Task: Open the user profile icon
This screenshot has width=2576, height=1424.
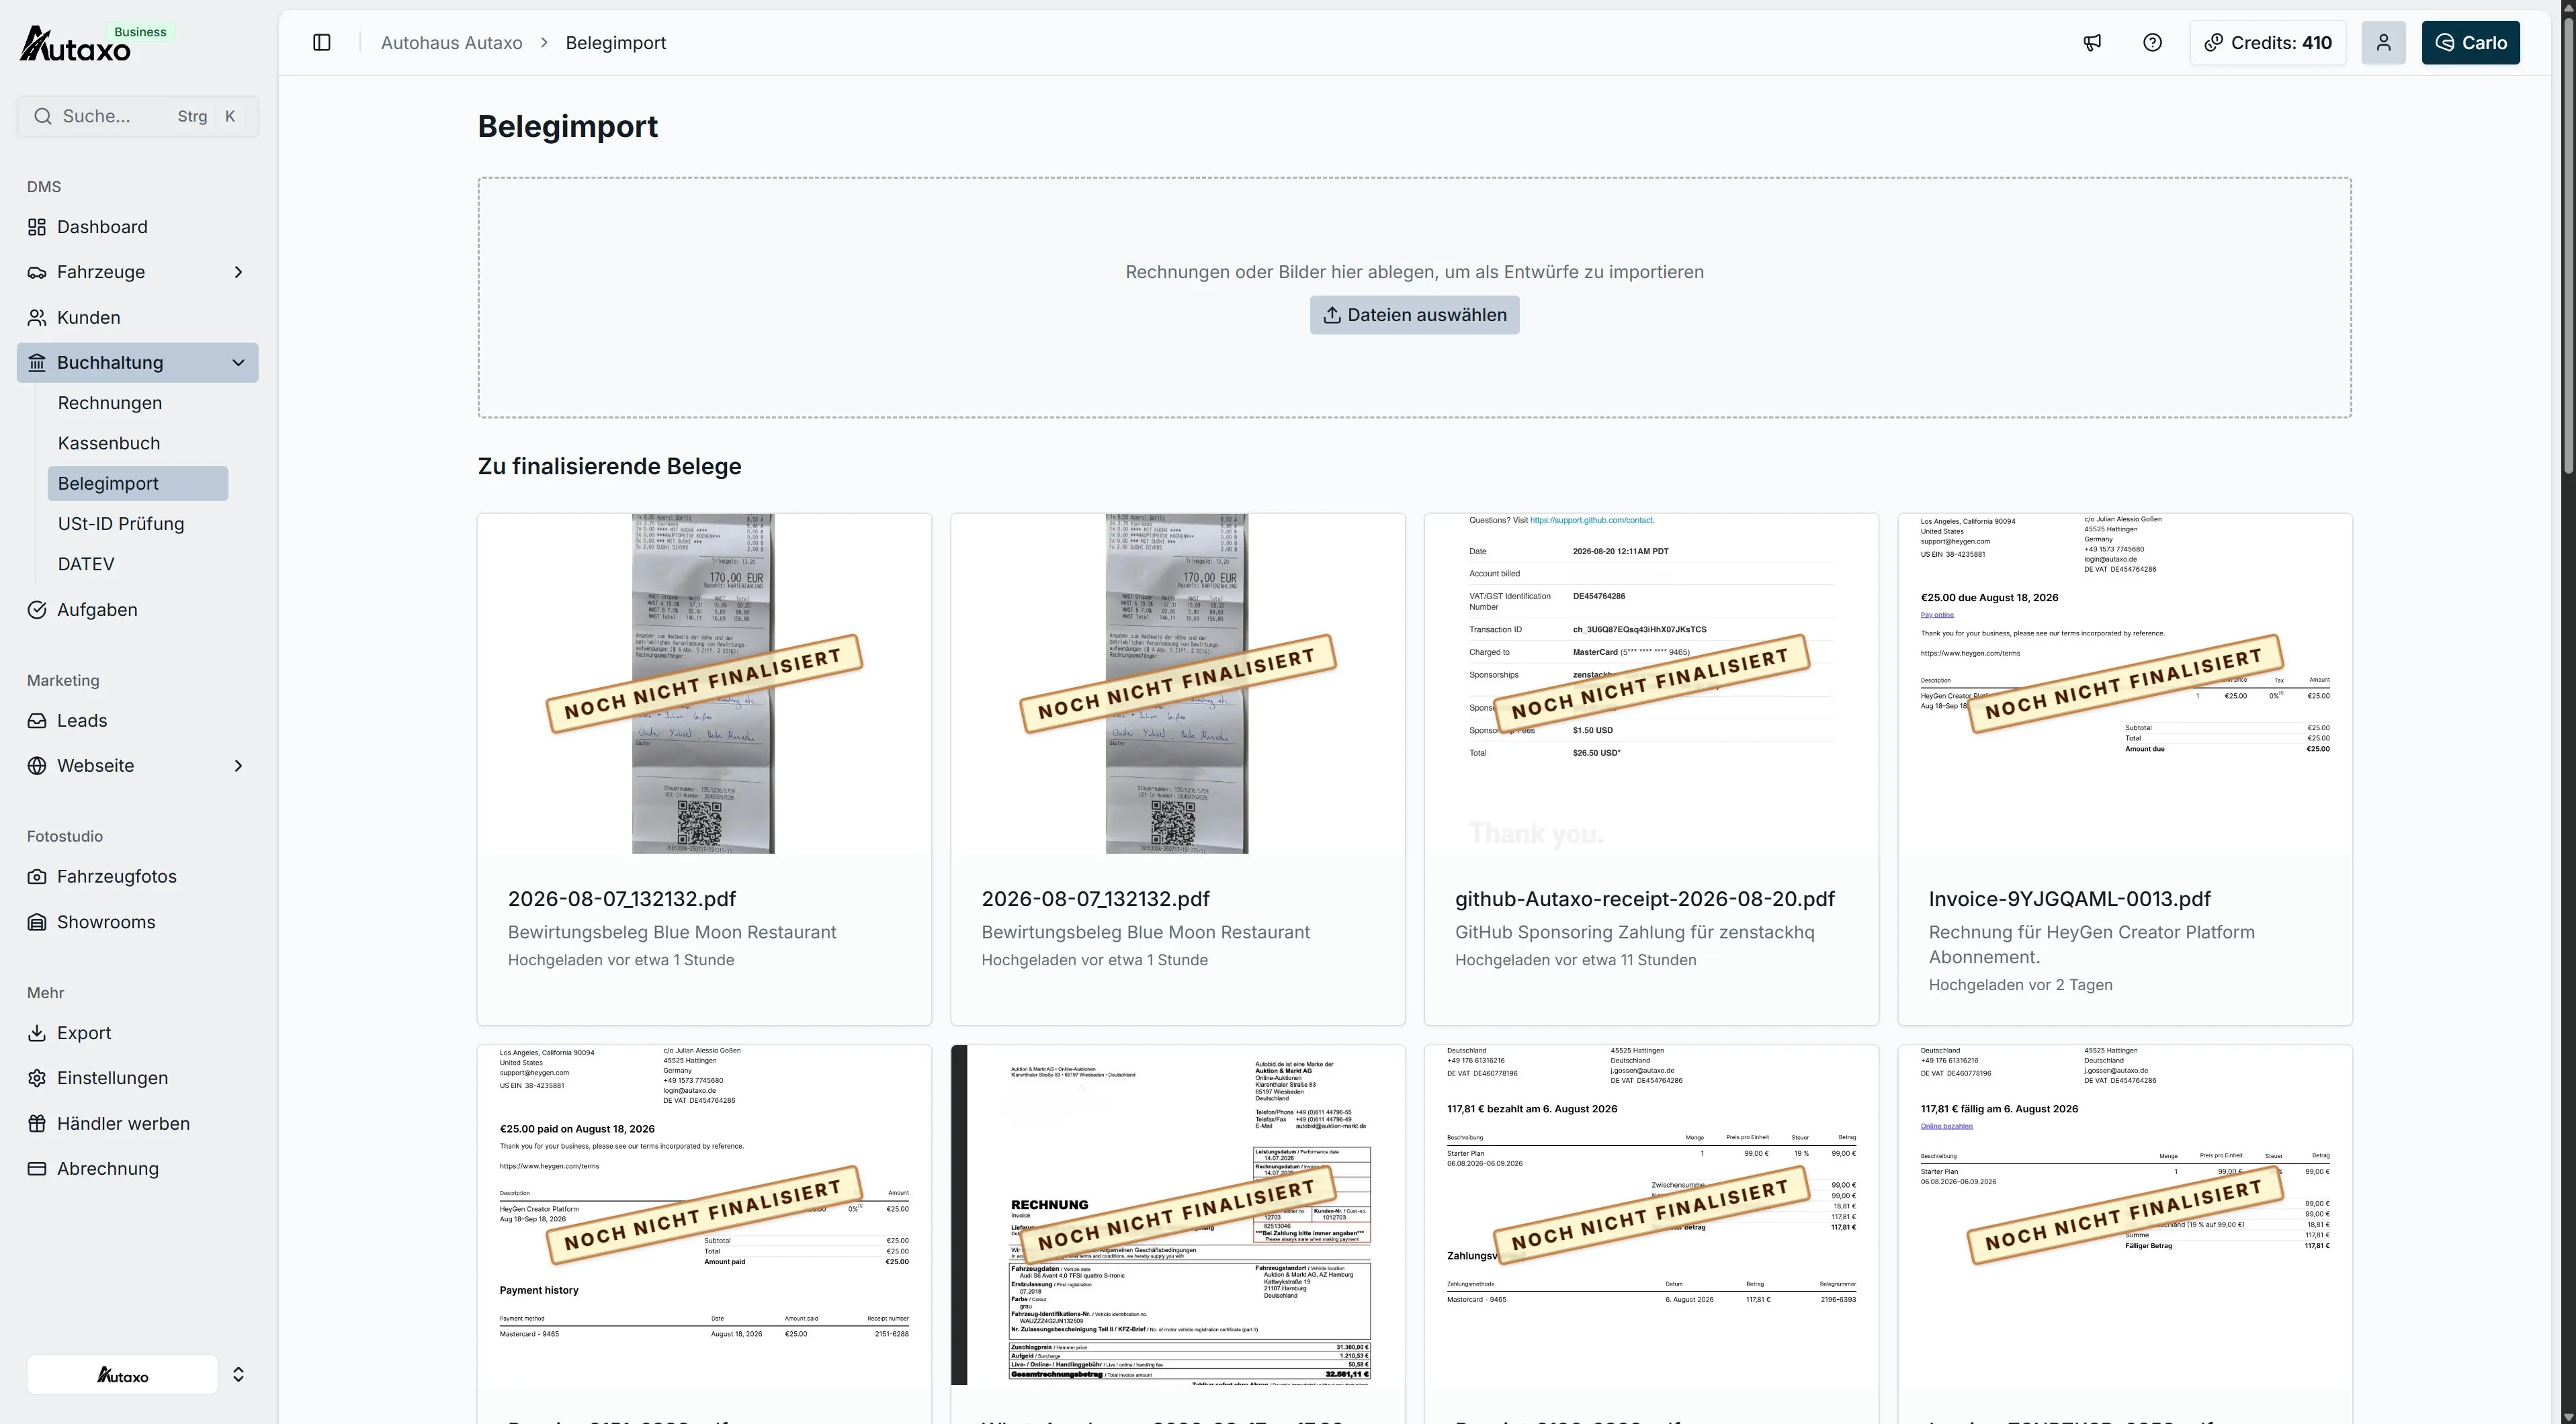Action: [x=2384, y=42]
